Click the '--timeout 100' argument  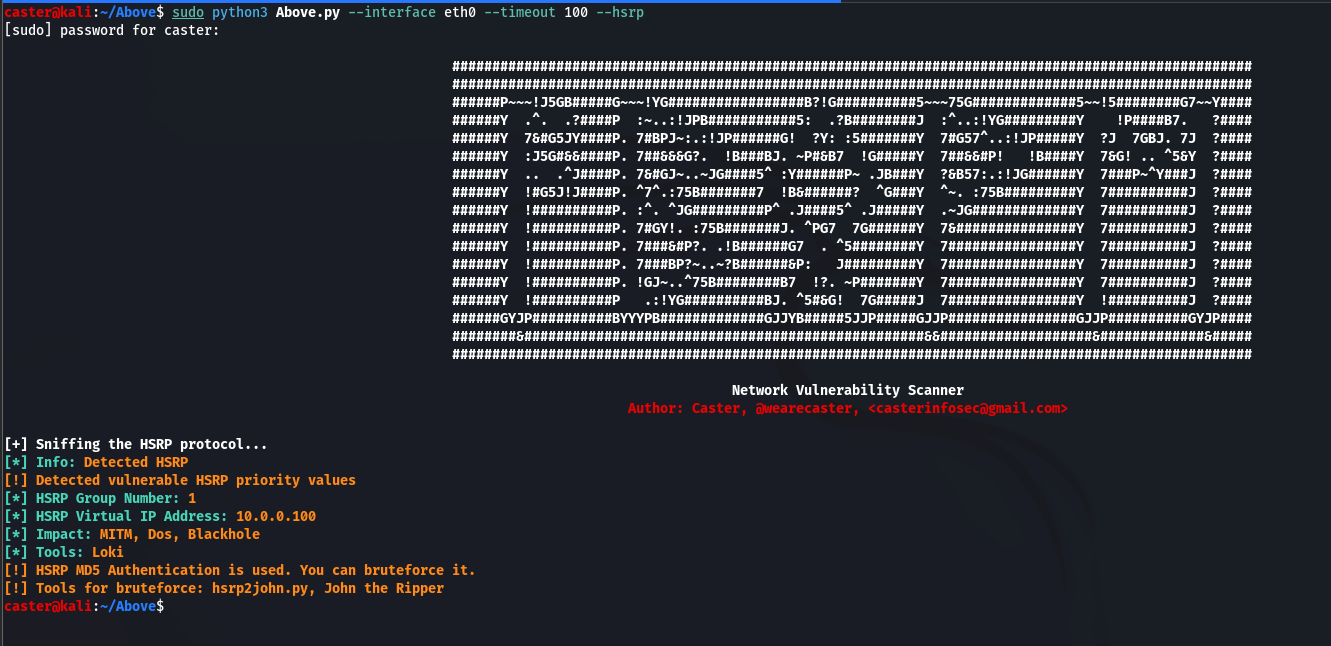click(x=536, y=12)
